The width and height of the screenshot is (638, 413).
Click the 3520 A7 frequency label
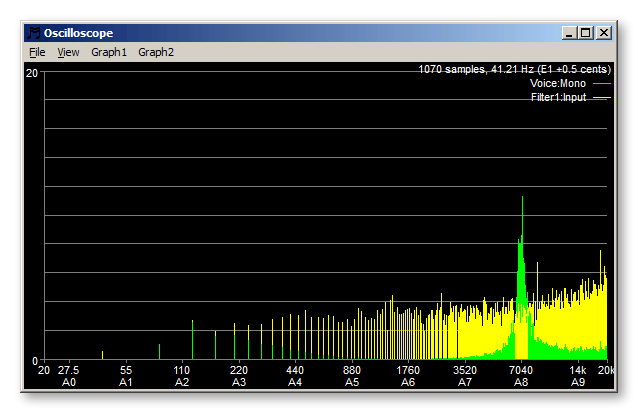pos(465,376)
